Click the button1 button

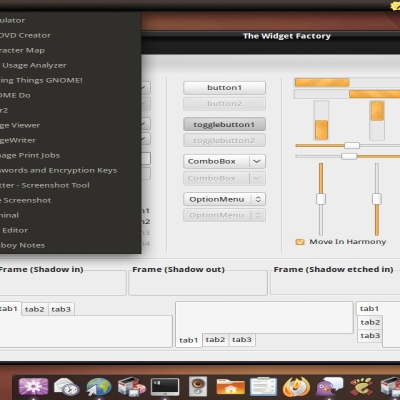(x=224, y=88)
